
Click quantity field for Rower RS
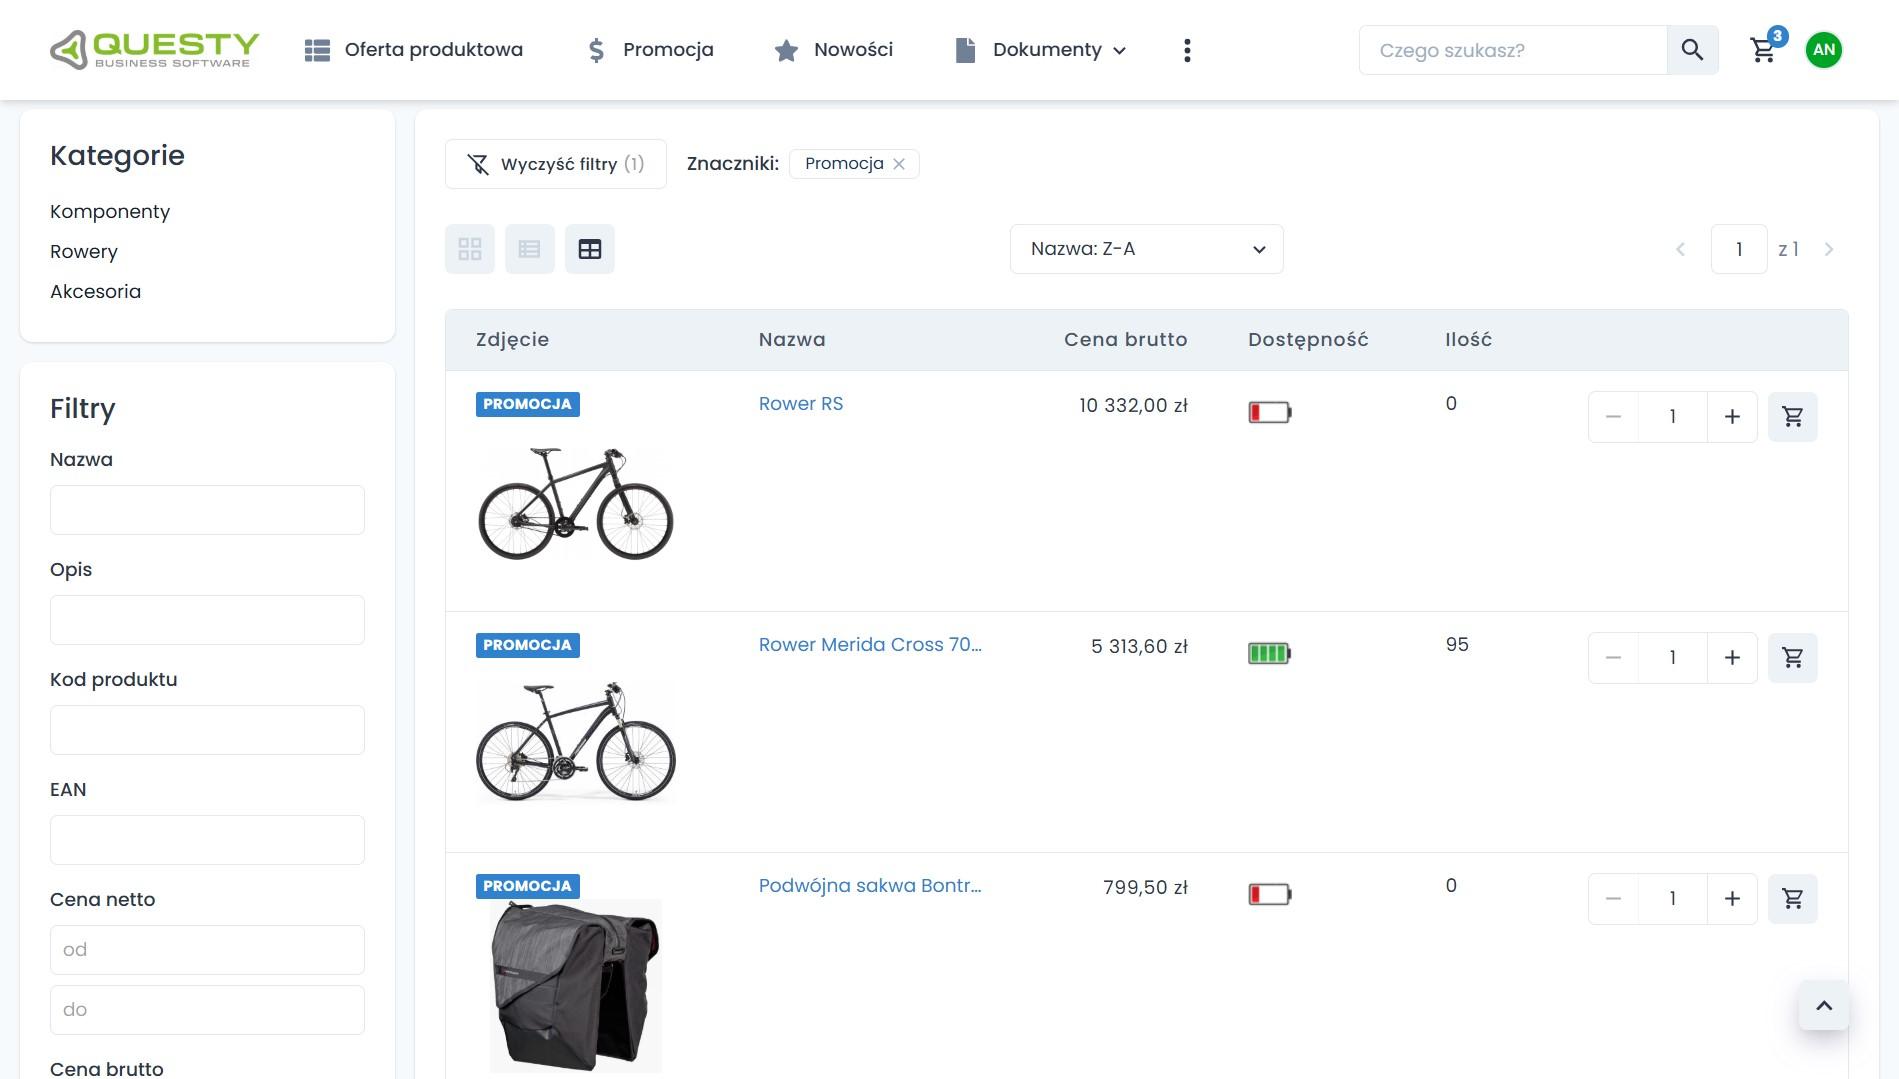click(x=1673, y=417)
